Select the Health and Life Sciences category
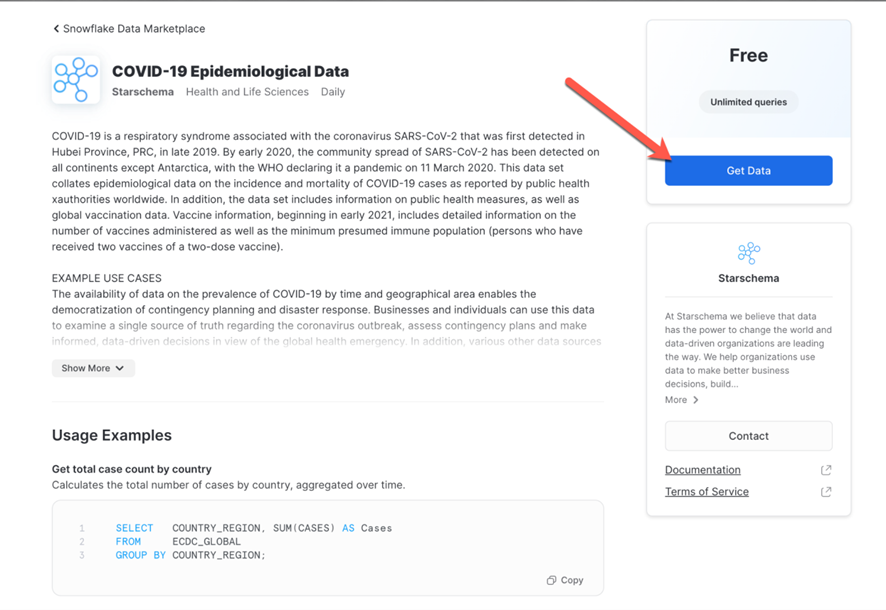 [x=247, y=92]
